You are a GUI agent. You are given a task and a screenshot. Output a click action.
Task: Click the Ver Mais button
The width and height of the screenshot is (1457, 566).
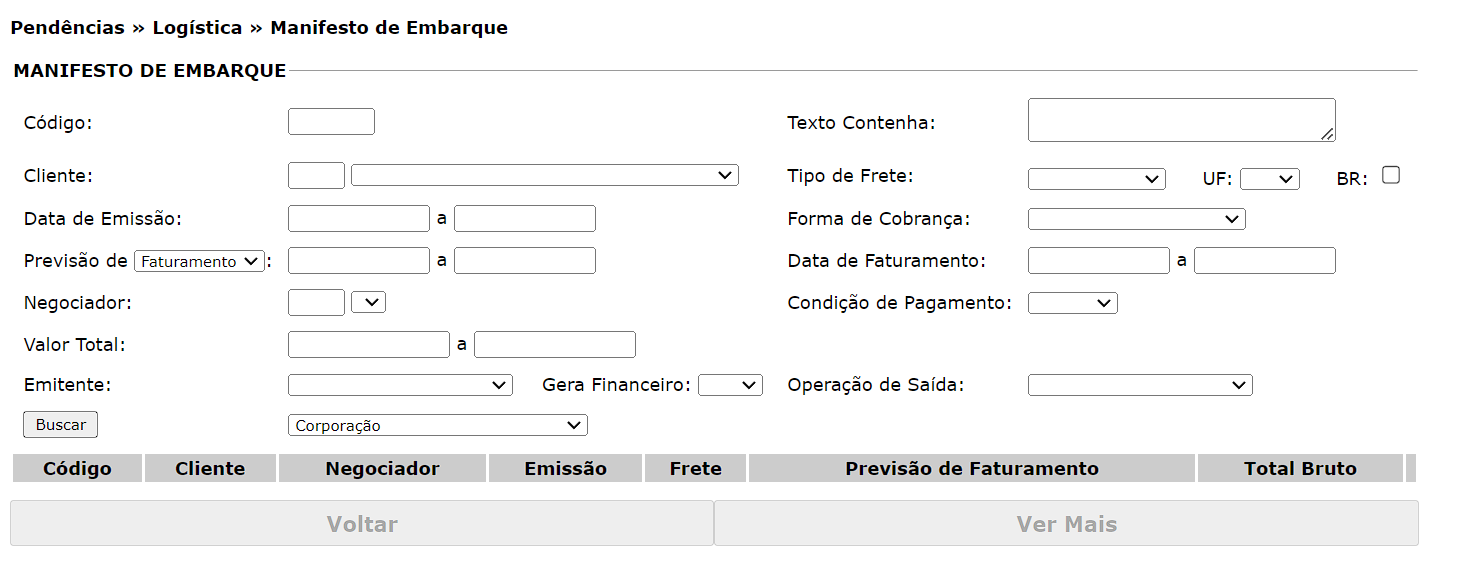tap(1066, 524)
